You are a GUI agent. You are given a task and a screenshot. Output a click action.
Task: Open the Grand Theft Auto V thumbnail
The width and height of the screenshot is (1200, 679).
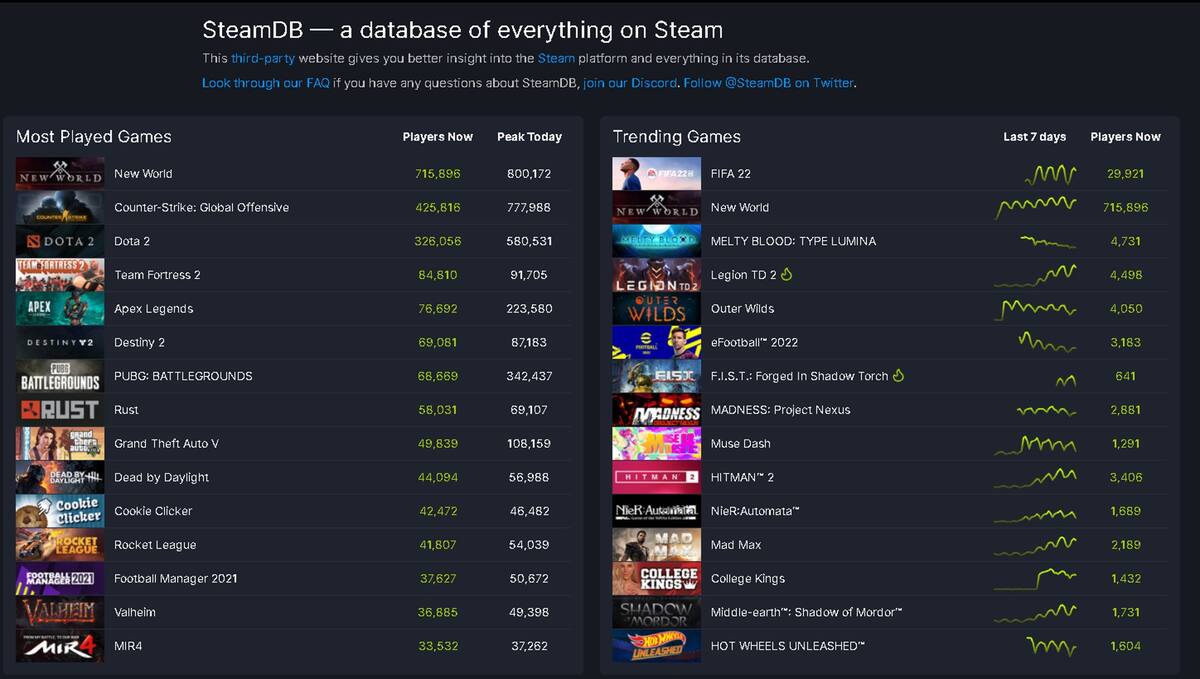pos(60,444)
